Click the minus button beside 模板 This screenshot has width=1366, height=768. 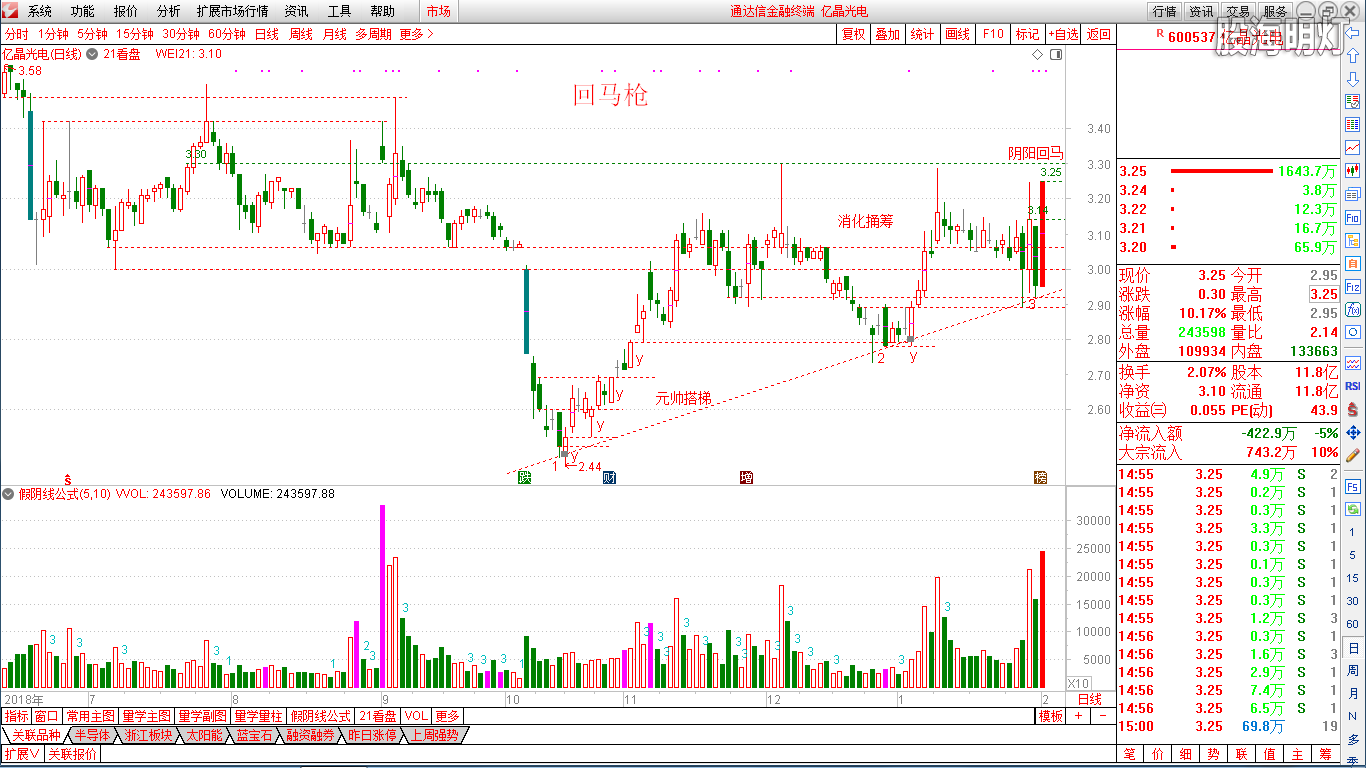click(x=1102, y=716)
